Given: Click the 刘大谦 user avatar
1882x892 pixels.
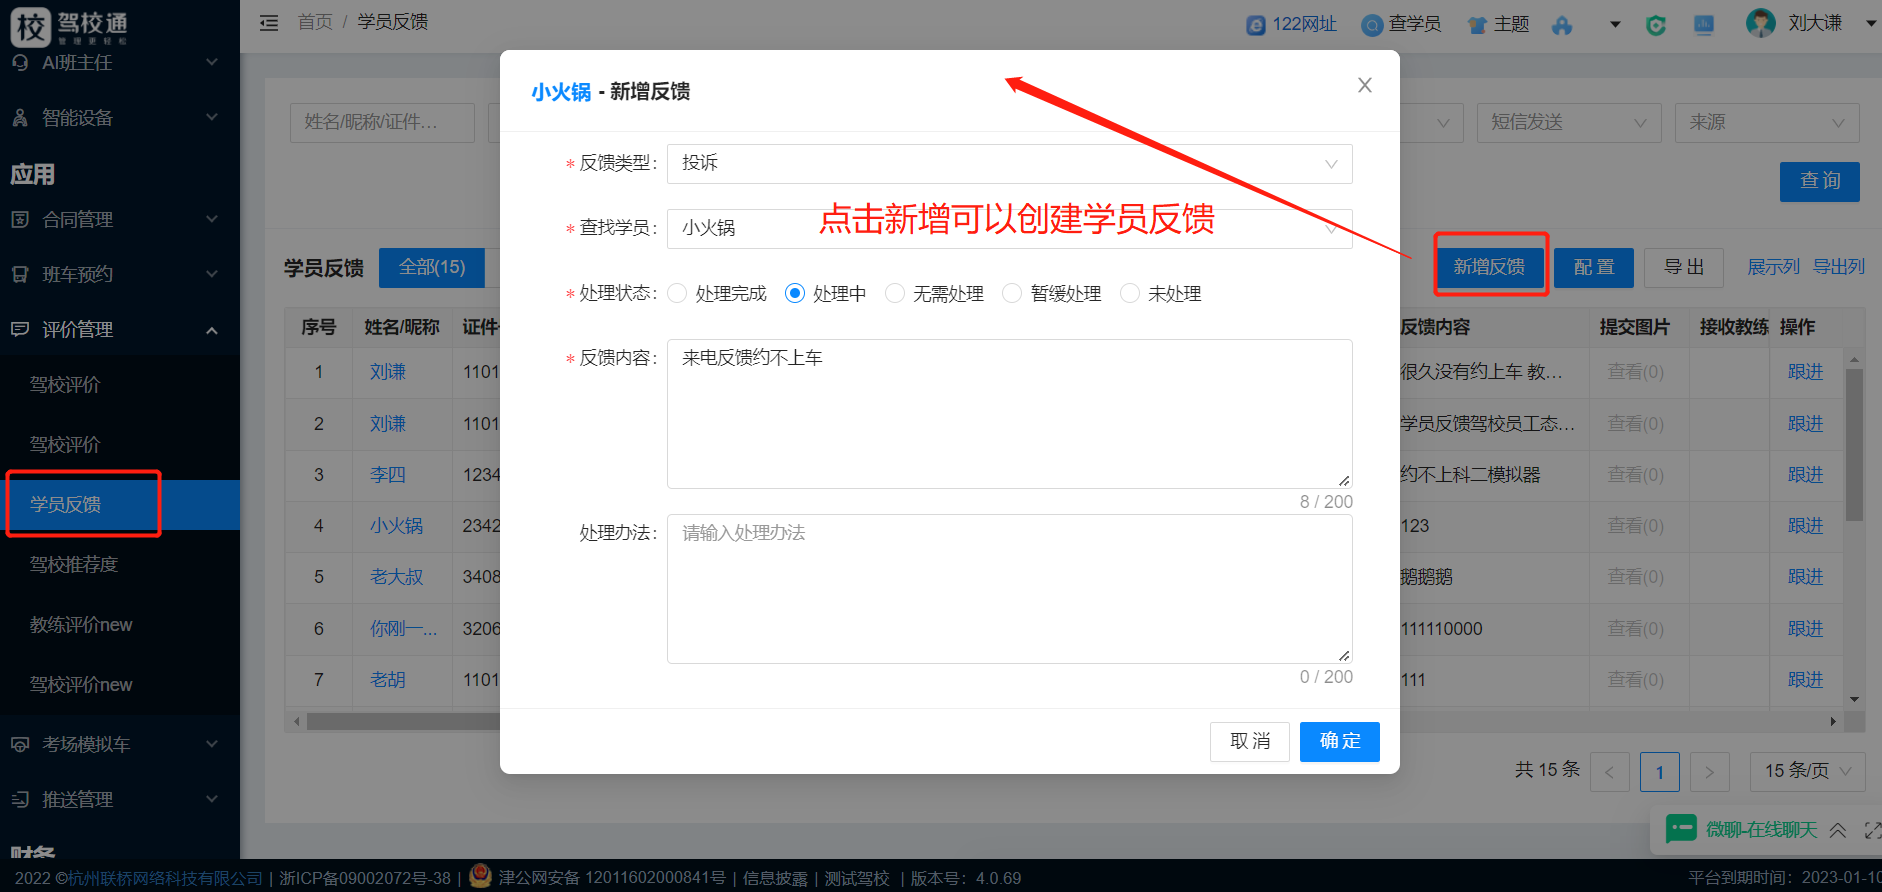Looking at the screenshot, I should [1761, 23].
